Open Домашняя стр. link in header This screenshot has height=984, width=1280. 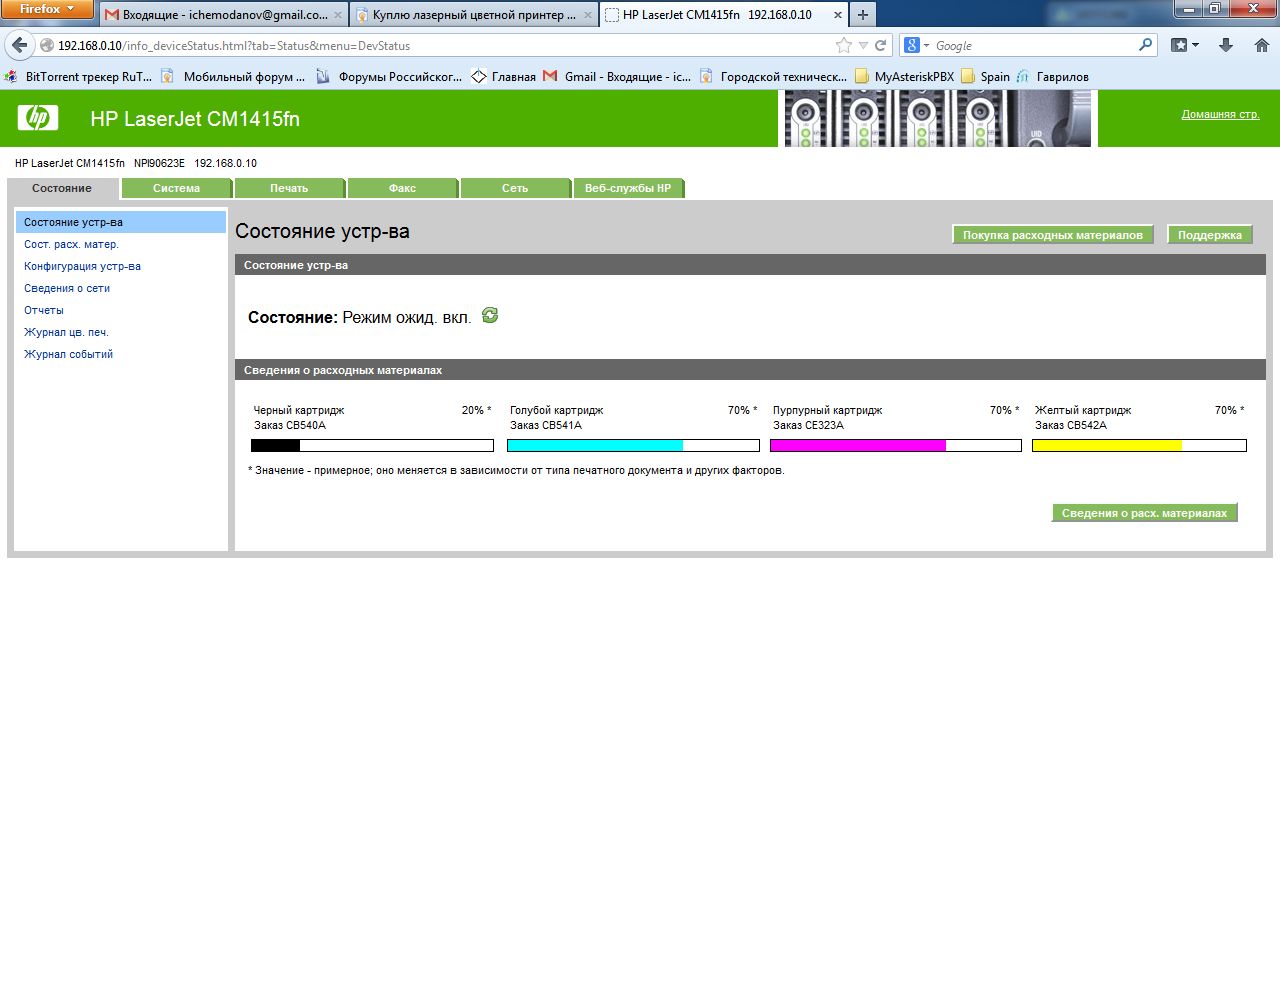click(1220, 115)
